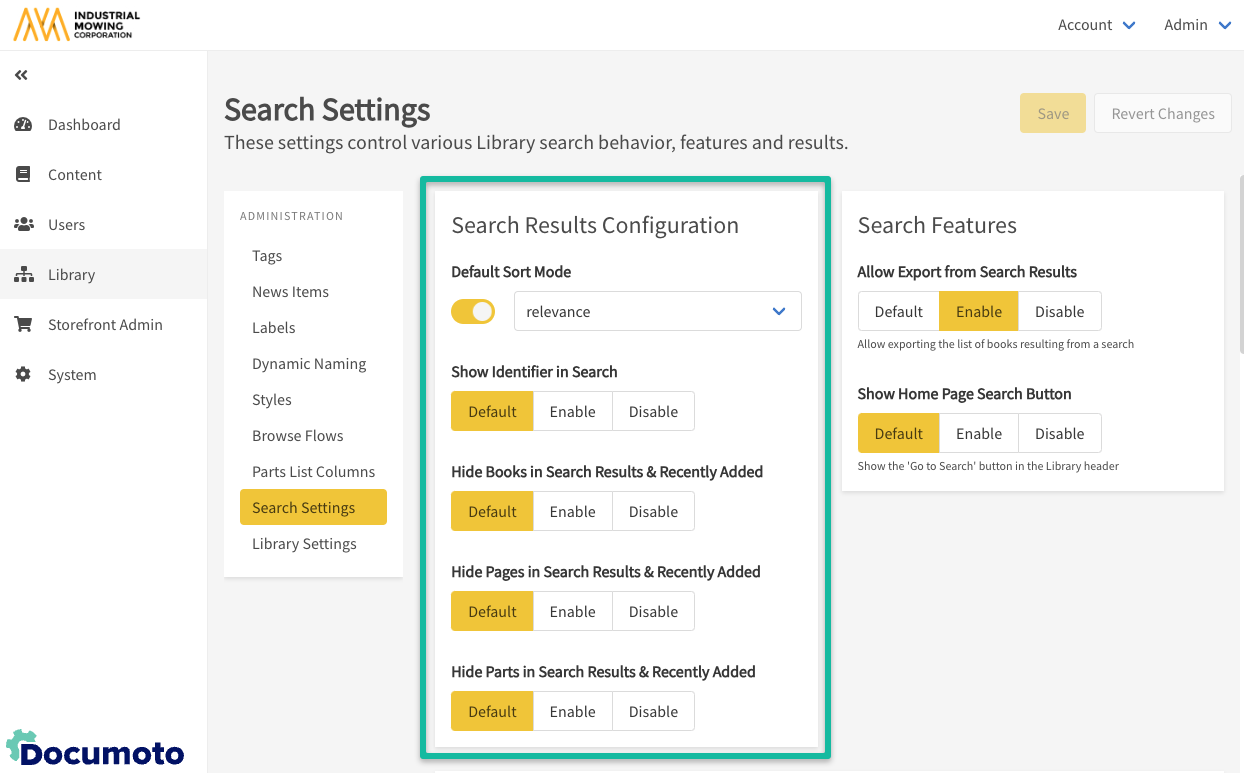Click the Revert Changes button
The height and width of the screenshot is (773, 1244).
pyautogui.click(x=1163, y=114)
